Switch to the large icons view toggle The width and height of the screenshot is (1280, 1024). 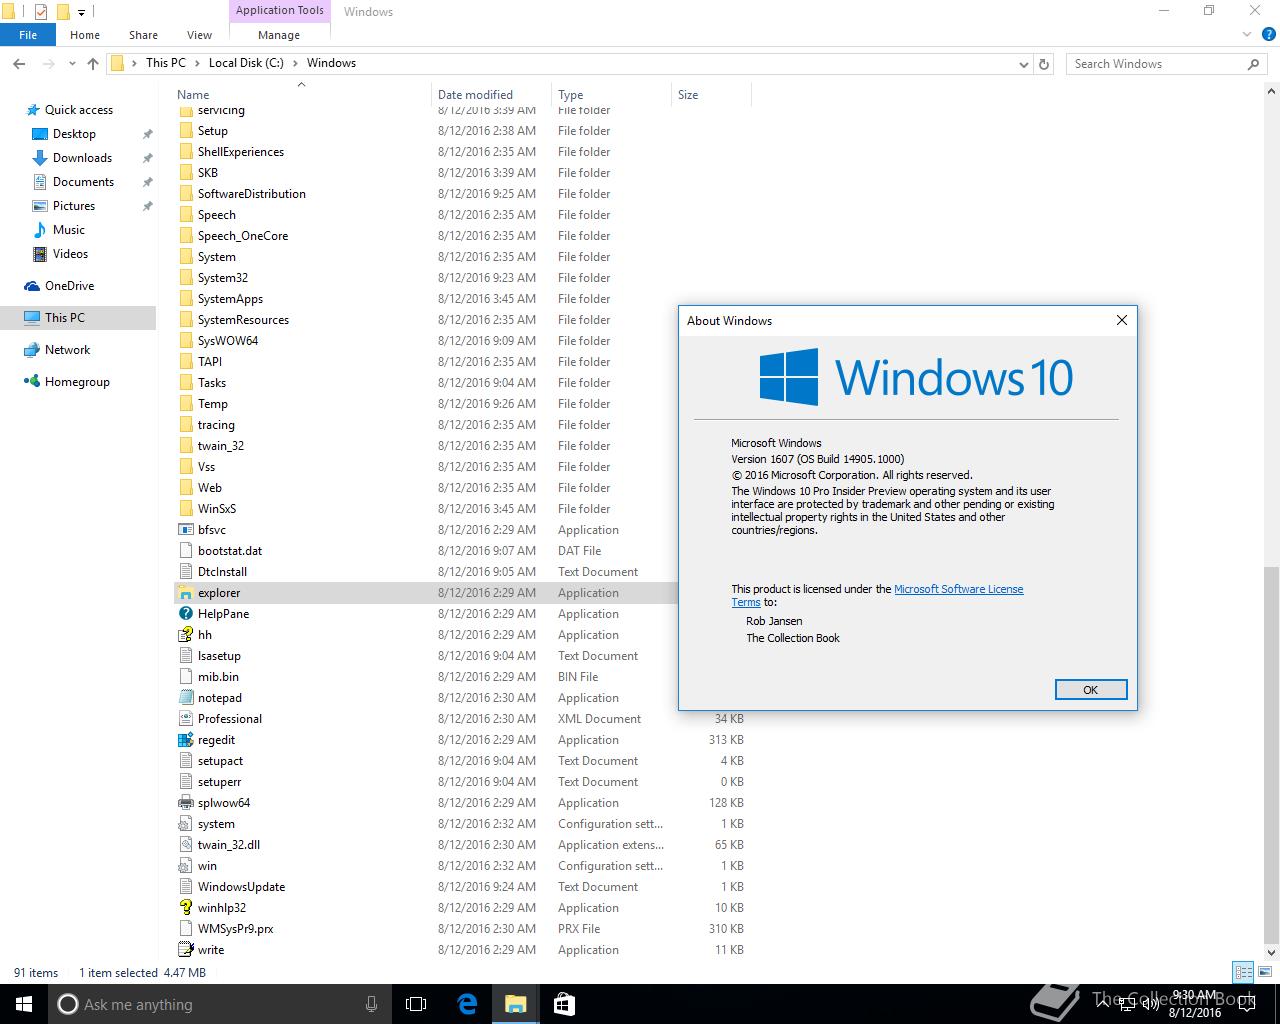[1263, 972]
